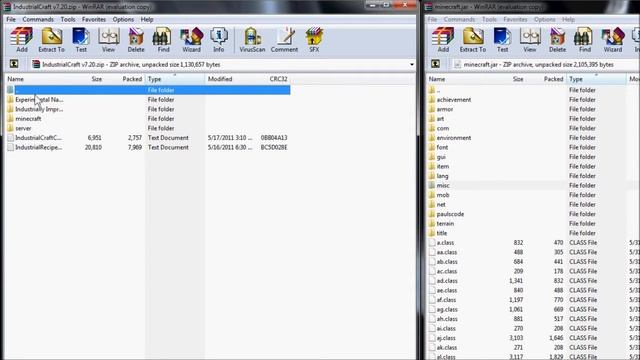
Task: Go up one level in minecraft.jar window
Action: 436,64
